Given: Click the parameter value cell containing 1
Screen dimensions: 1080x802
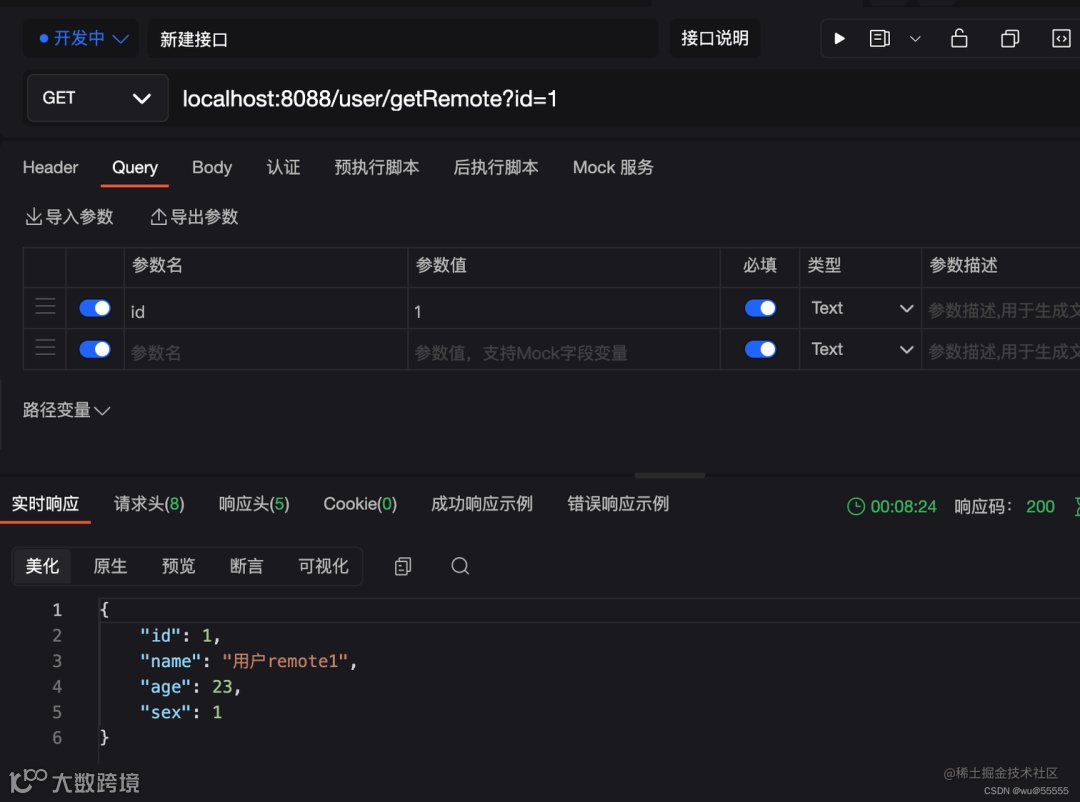Looking at the screenshot, I should 564,309.
